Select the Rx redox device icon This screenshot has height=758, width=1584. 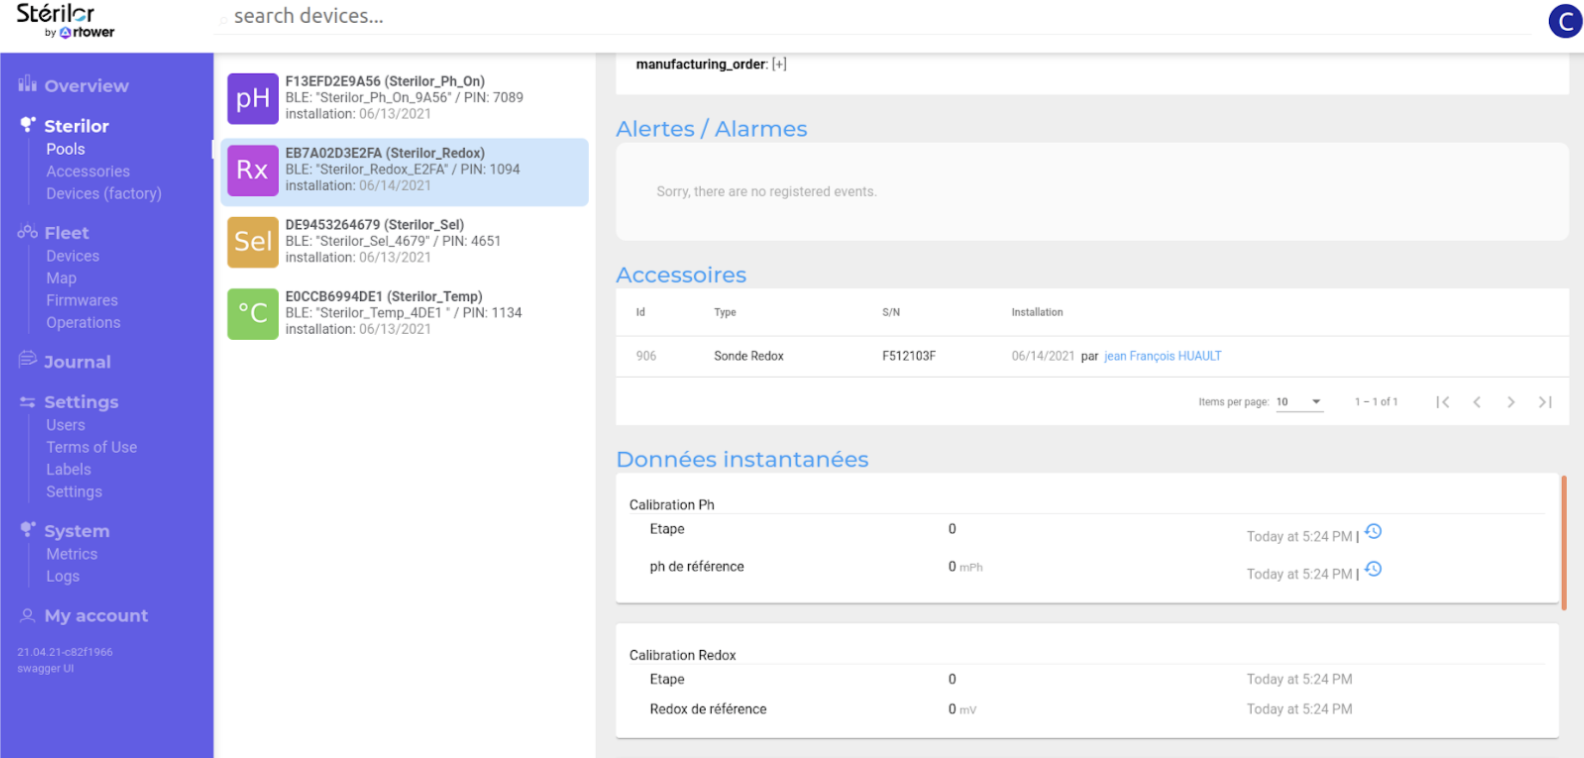pyautogui.click(x=252, y=170)
